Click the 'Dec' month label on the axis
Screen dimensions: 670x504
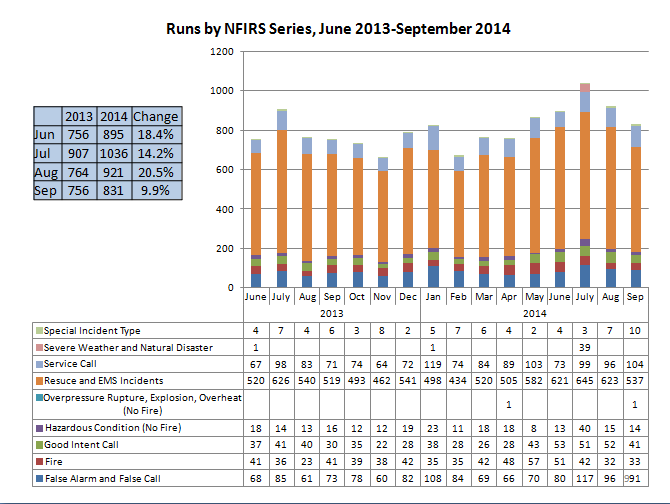point(408,296)
